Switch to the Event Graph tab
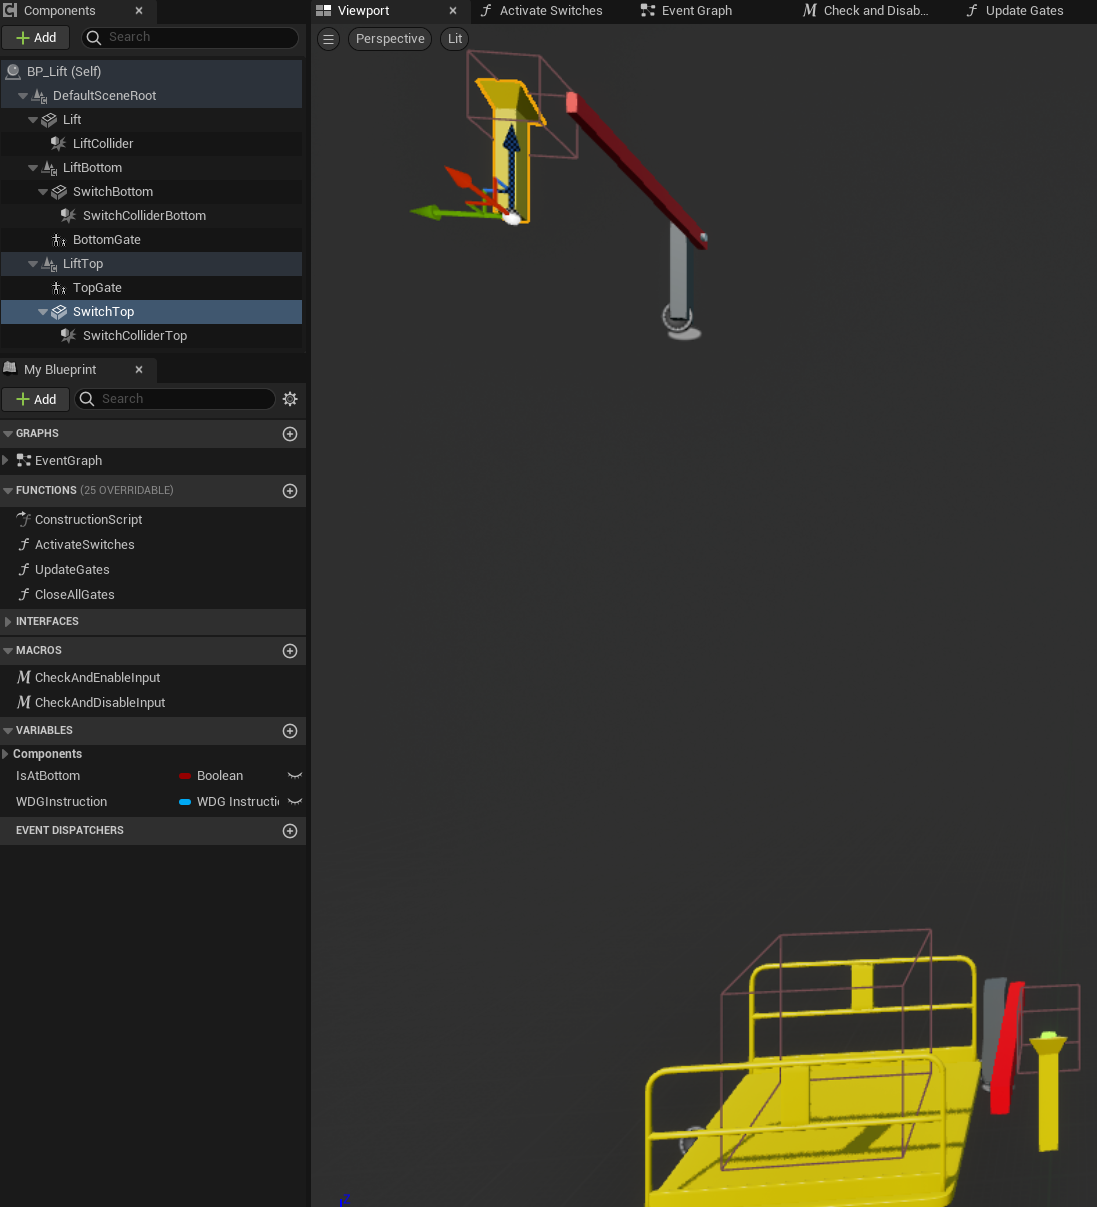Viewport: 1097px width, 1207px height. 687,11
